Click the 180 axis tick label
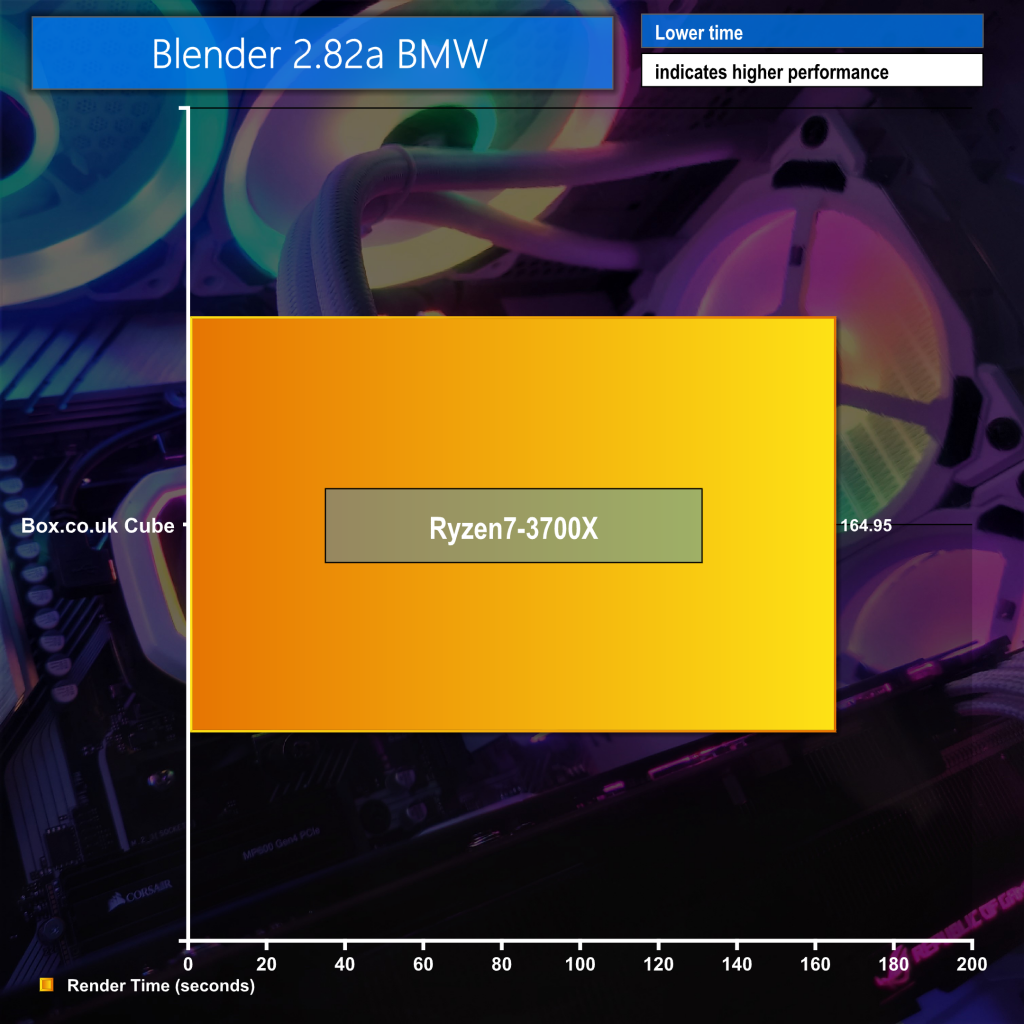This screenshot has width=1024, height=1024. coord(893,964)
